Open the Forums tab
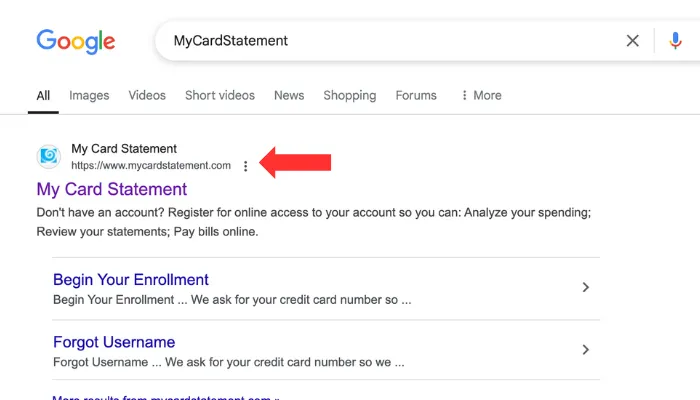The height and width of the screenshot is (400, 700). (416, 96)
